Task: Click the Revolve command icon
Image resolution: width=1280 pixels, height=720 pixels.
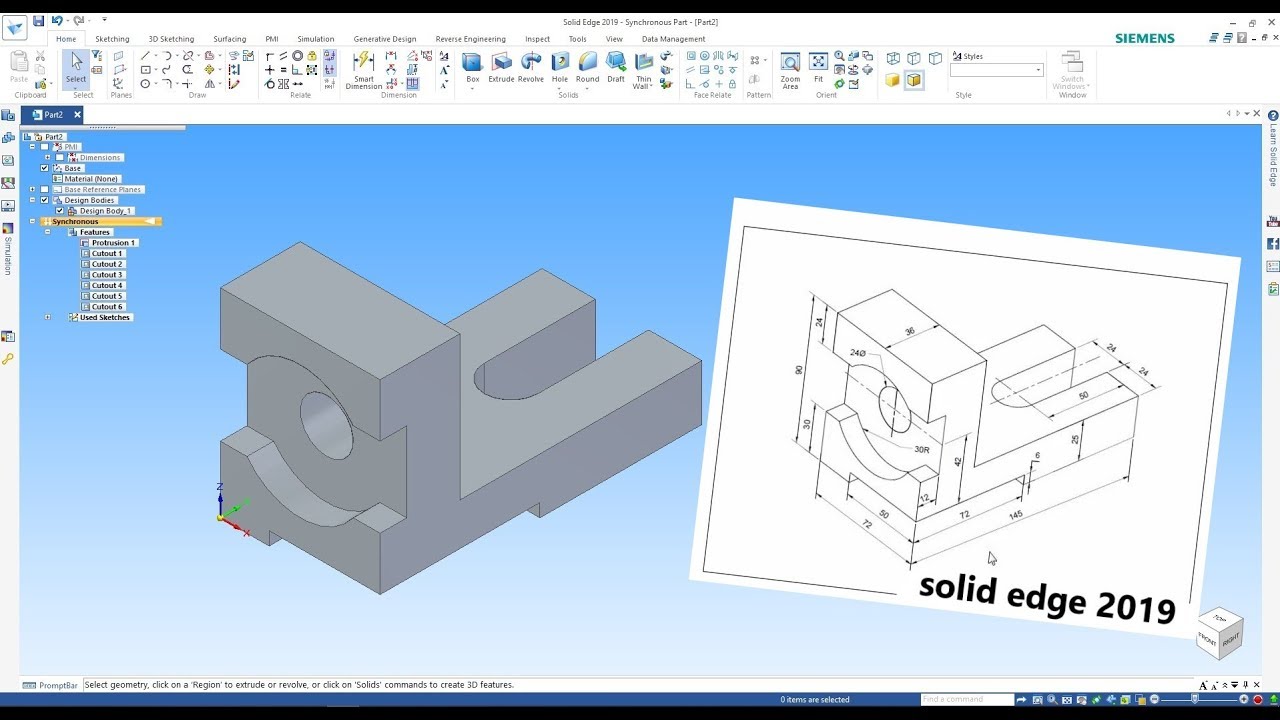Action: [x=531, y=67]
